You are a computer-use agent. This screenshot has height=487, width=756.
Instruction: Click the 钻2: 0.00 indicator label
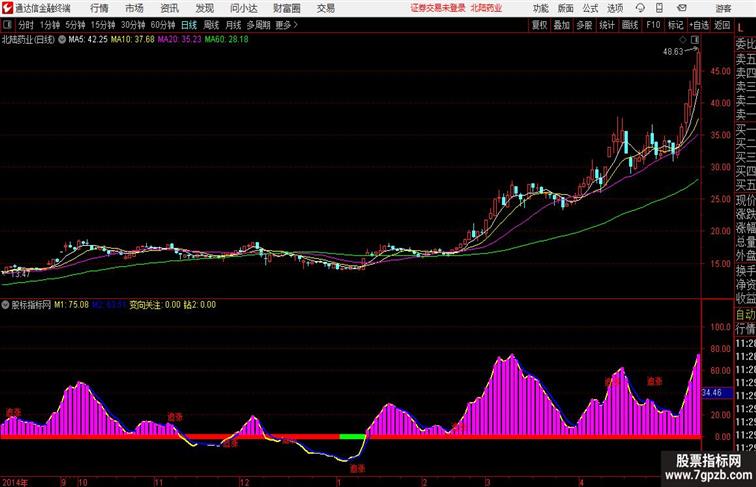[200, 305]
